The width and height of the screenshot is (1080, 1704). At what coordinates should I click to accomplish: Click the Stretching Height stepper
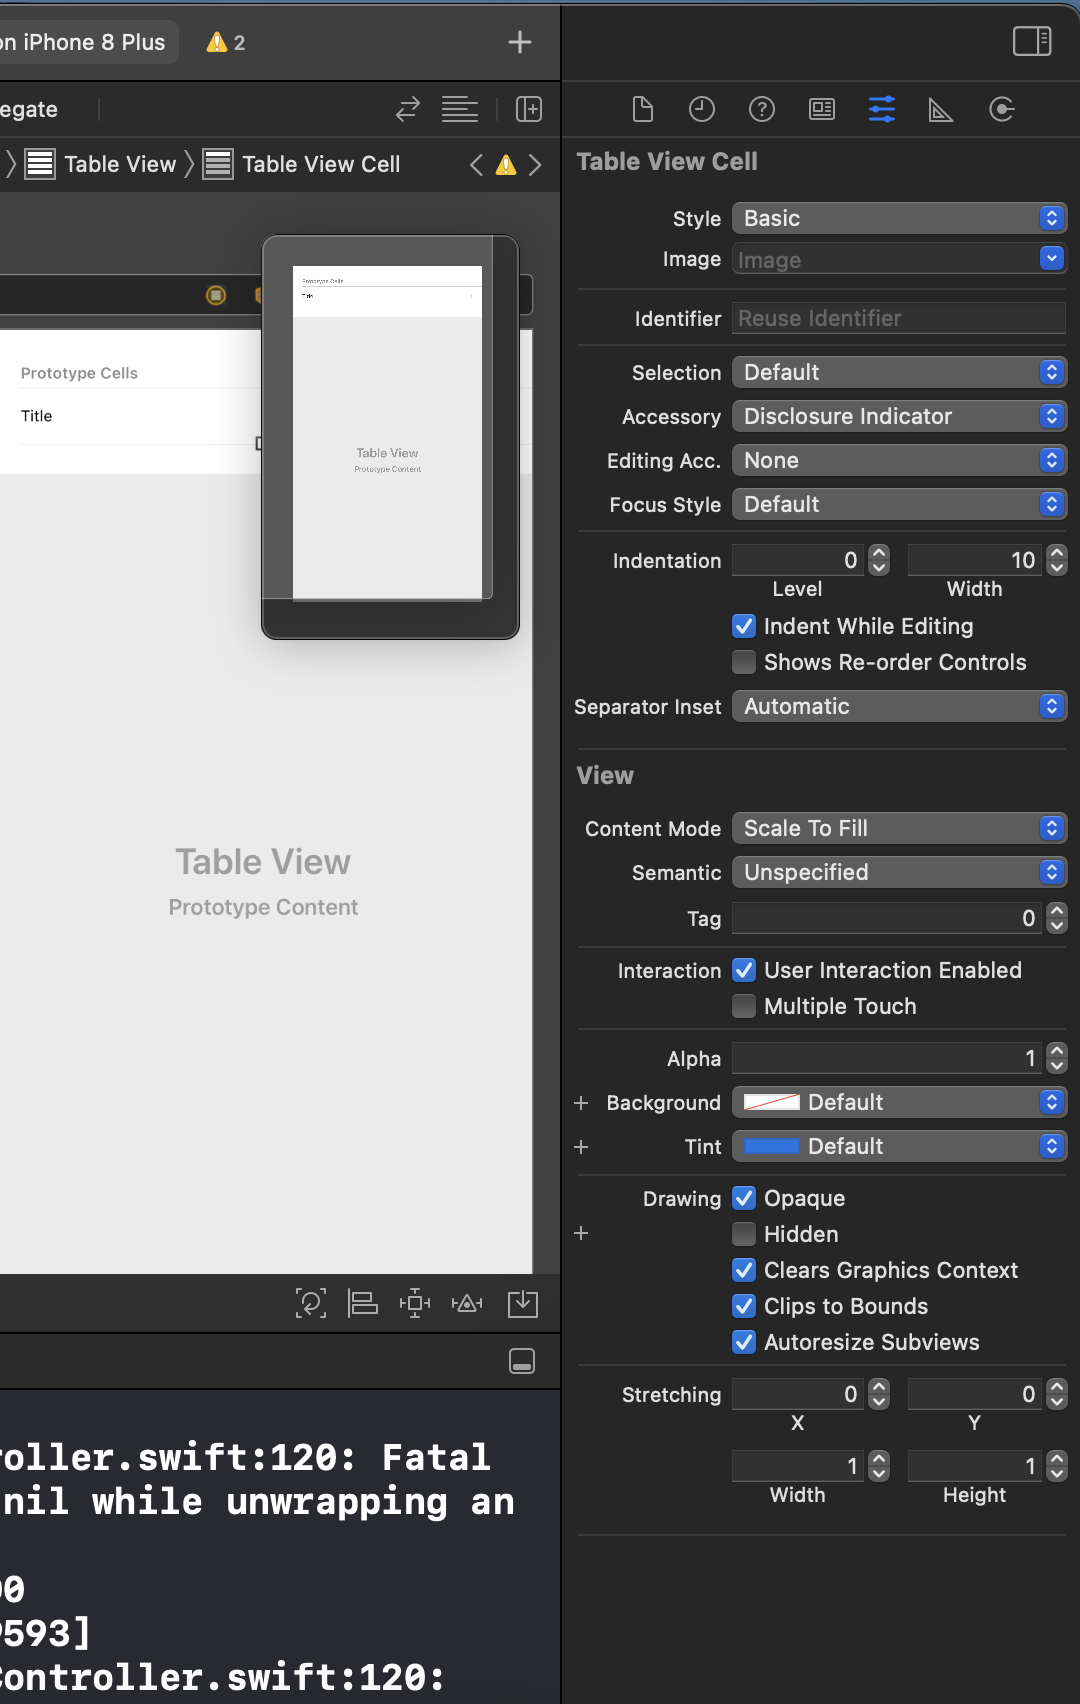1057,1466
